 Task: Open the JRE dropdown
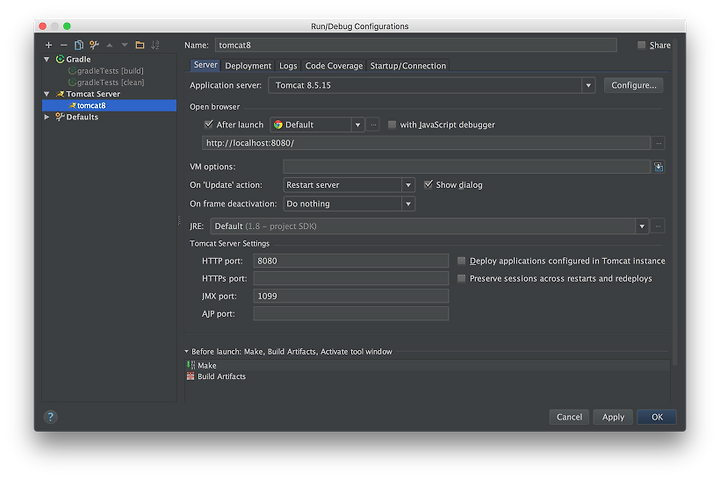(641, 226)
